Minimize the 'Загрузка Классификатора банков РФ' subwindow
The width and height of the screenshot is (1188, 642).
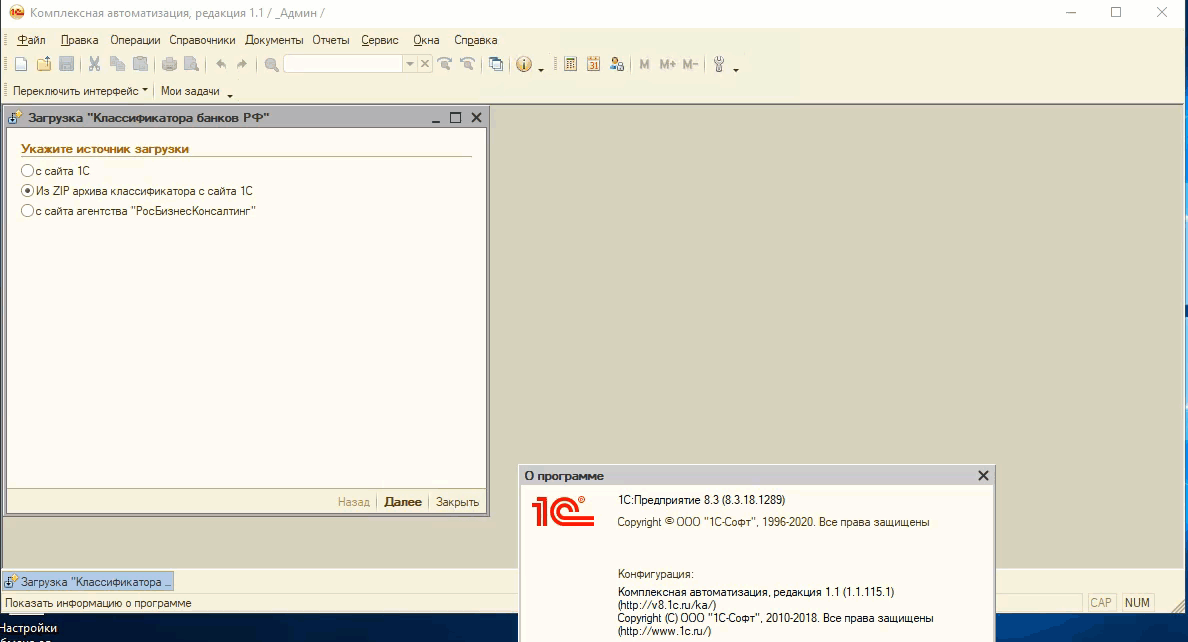[436, 117]
